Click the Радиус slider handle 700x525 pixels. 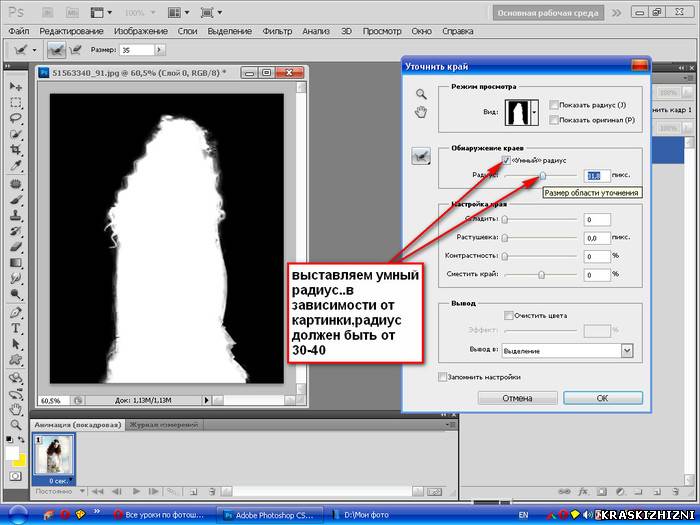(542, 176)
